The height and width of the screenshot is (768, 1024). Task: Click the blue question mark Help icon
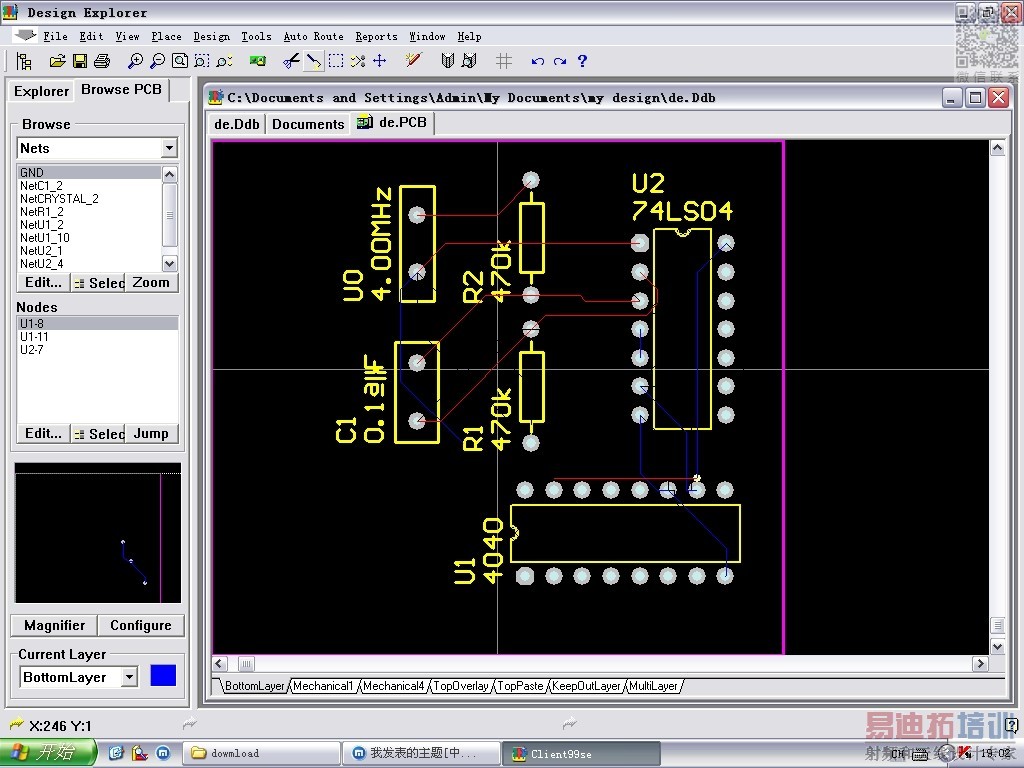(582, 61)
